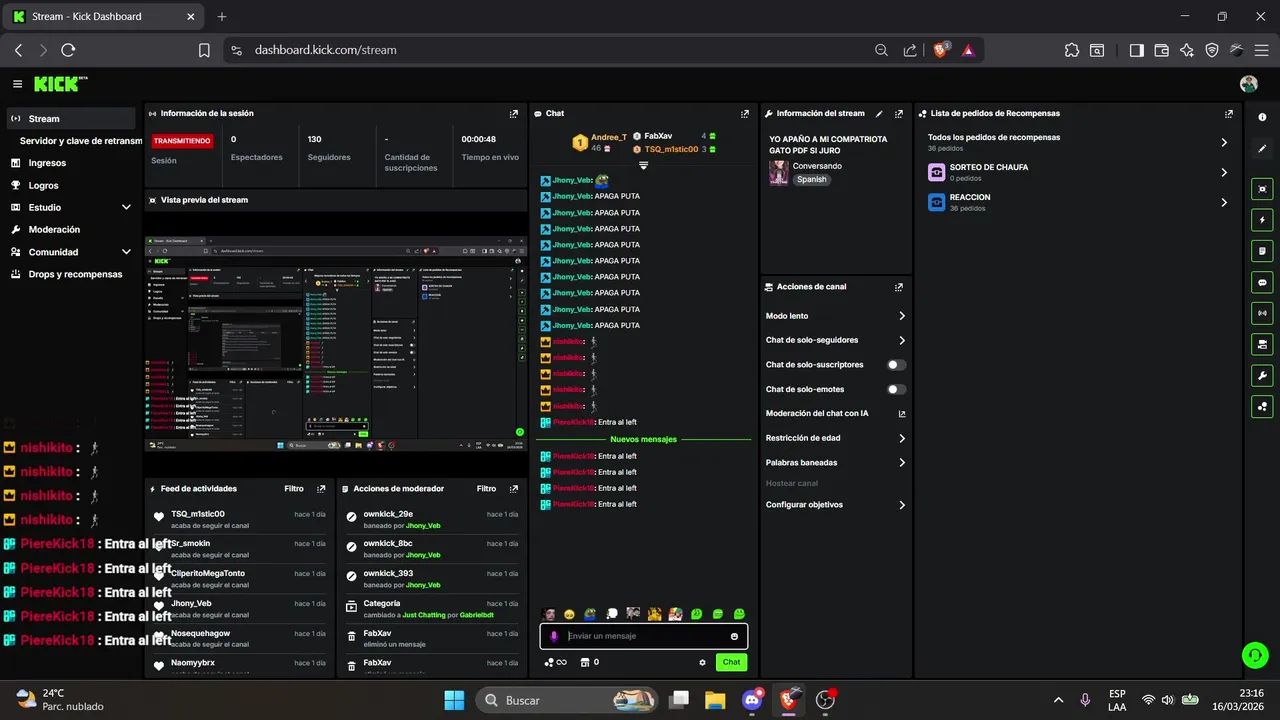Open the Kick hamburger menu
This screenshot has height=720, width=1280.
tap(17, 84)
